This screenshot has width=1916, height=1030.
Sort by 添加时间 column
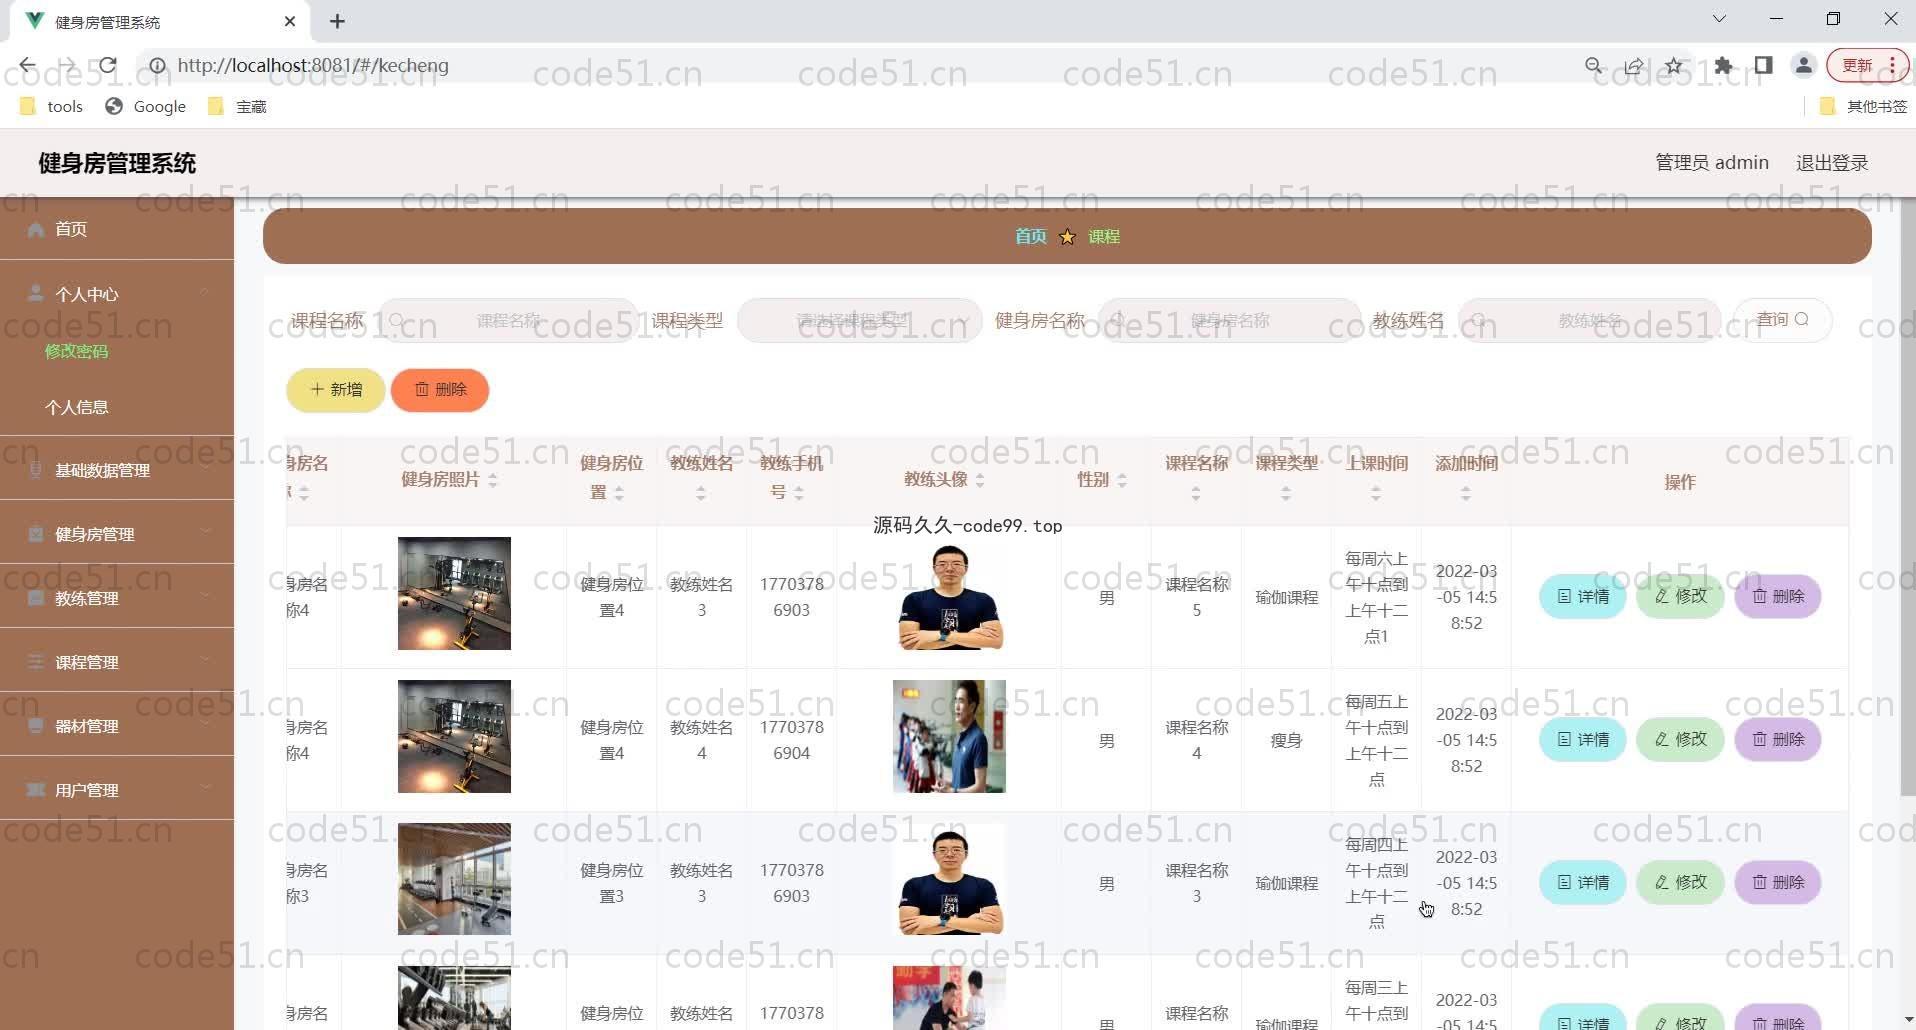coord(1466,493)
